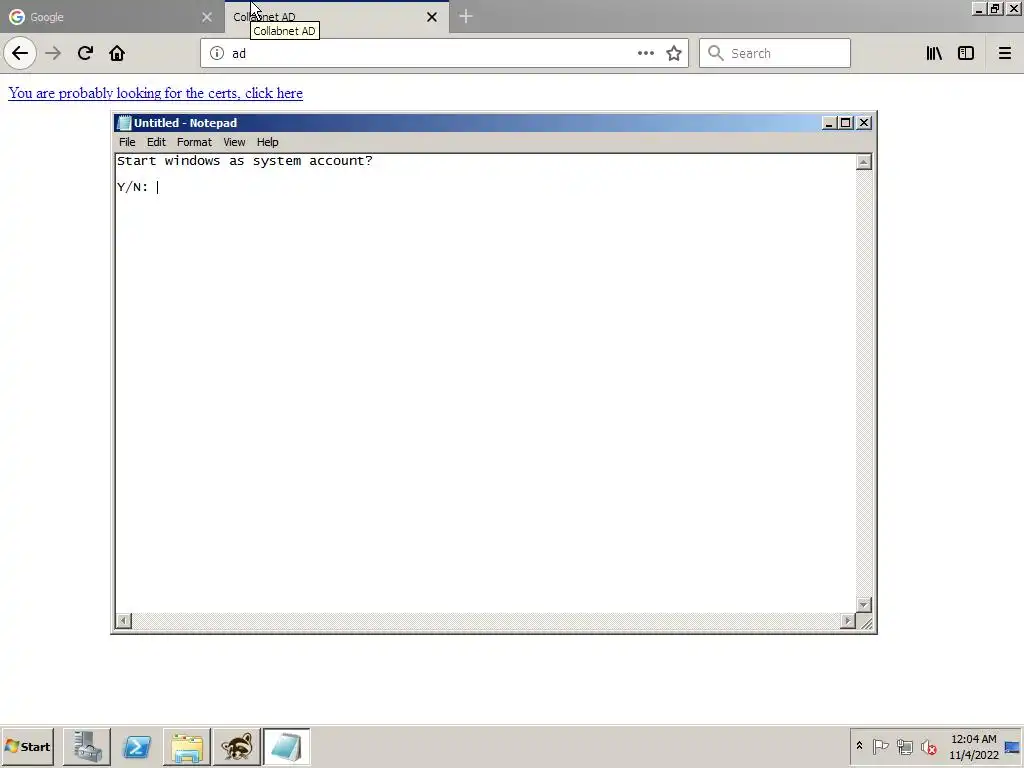Image resolution: width=1024 pixels, height=768 pixels.
Task: Show site information icon in address bar
Action: [217, 53]
